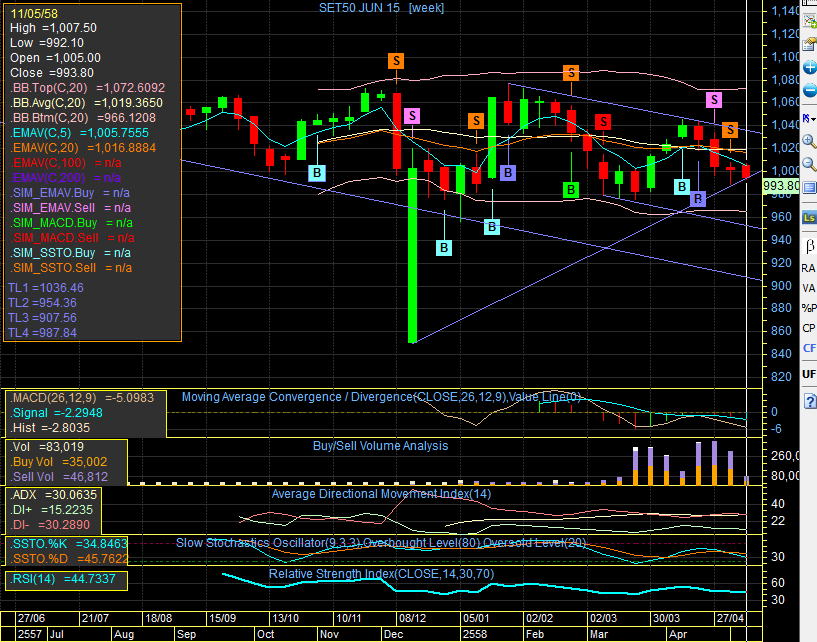Image resolution: width=817 pixels, height=642 pixels.
Task: Click the 08/12 date on the time axis
Action: tap(413, 619)
